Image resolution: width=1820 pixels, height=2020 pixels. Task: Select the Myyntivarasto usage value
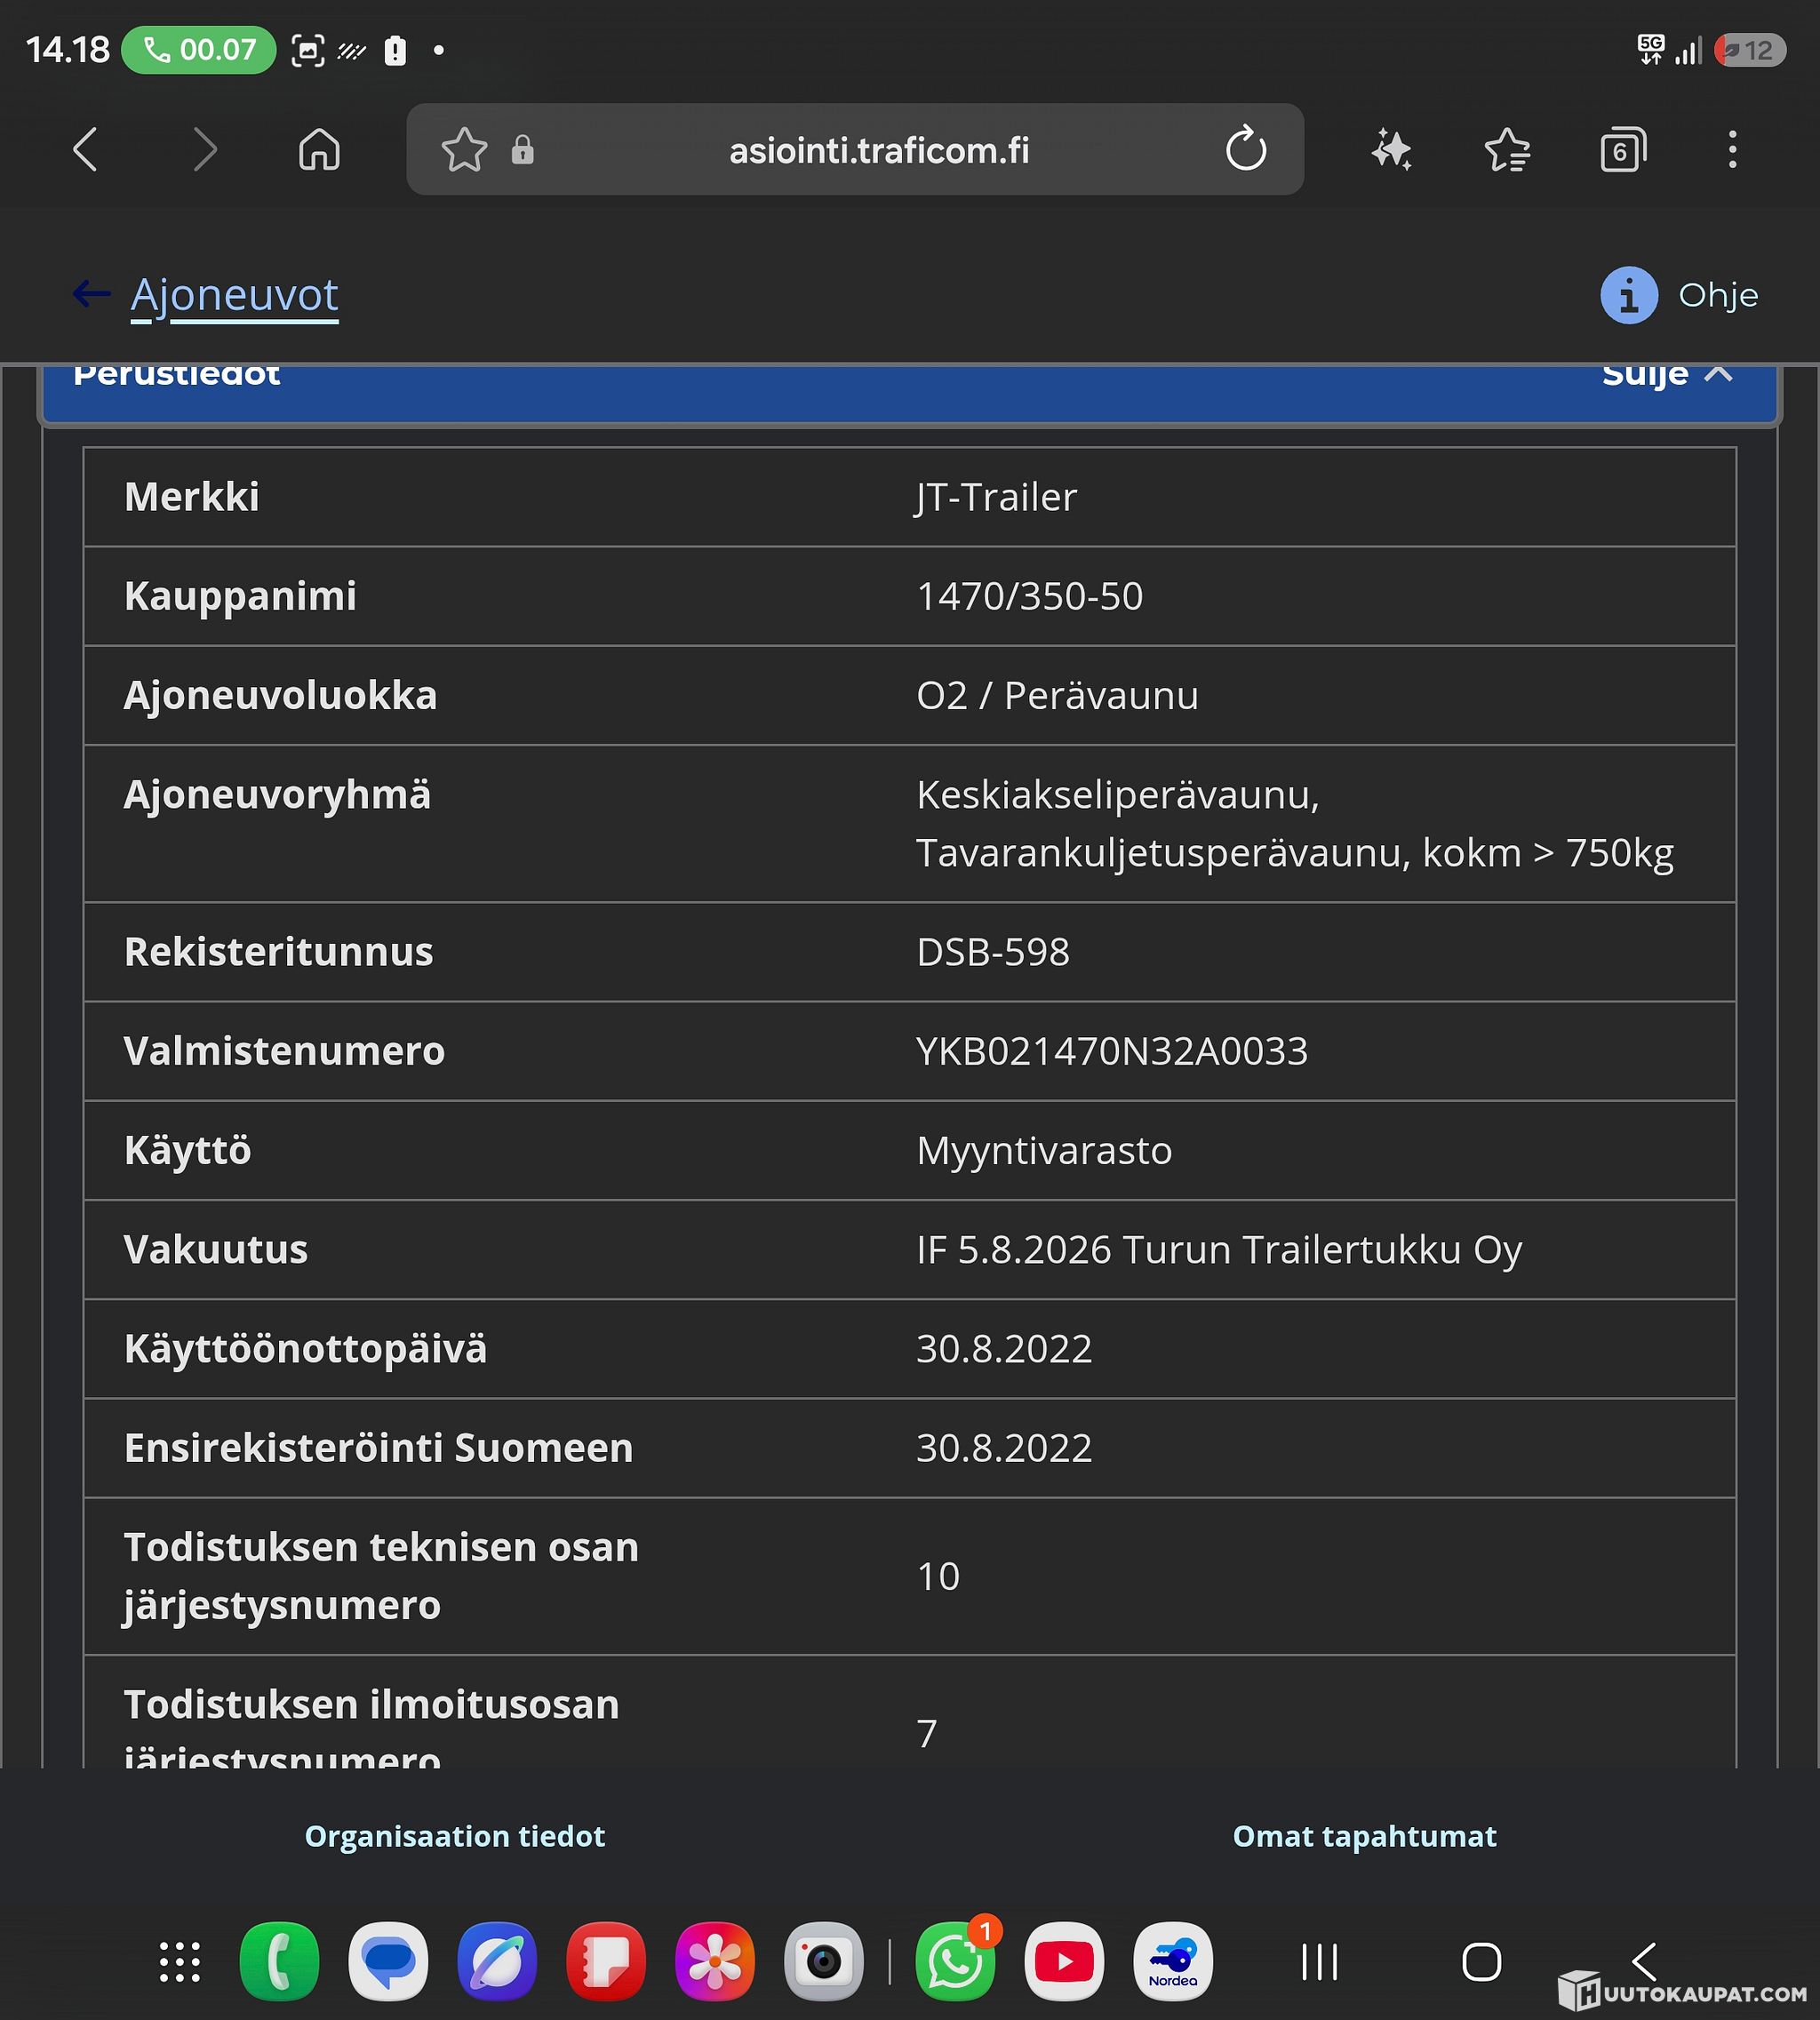click(x=1044, y=1150)
